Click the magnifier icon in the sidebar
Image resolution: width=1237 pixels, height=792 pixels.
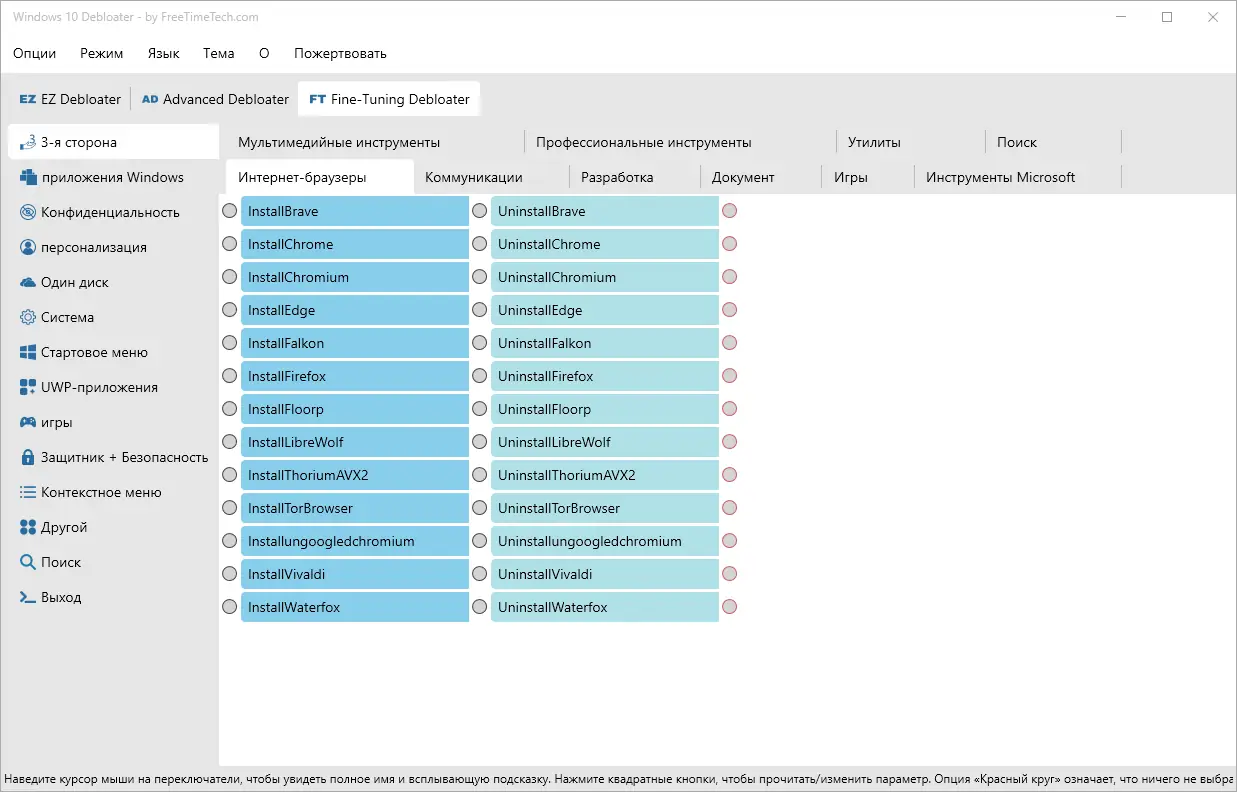[x=28, y=562]
